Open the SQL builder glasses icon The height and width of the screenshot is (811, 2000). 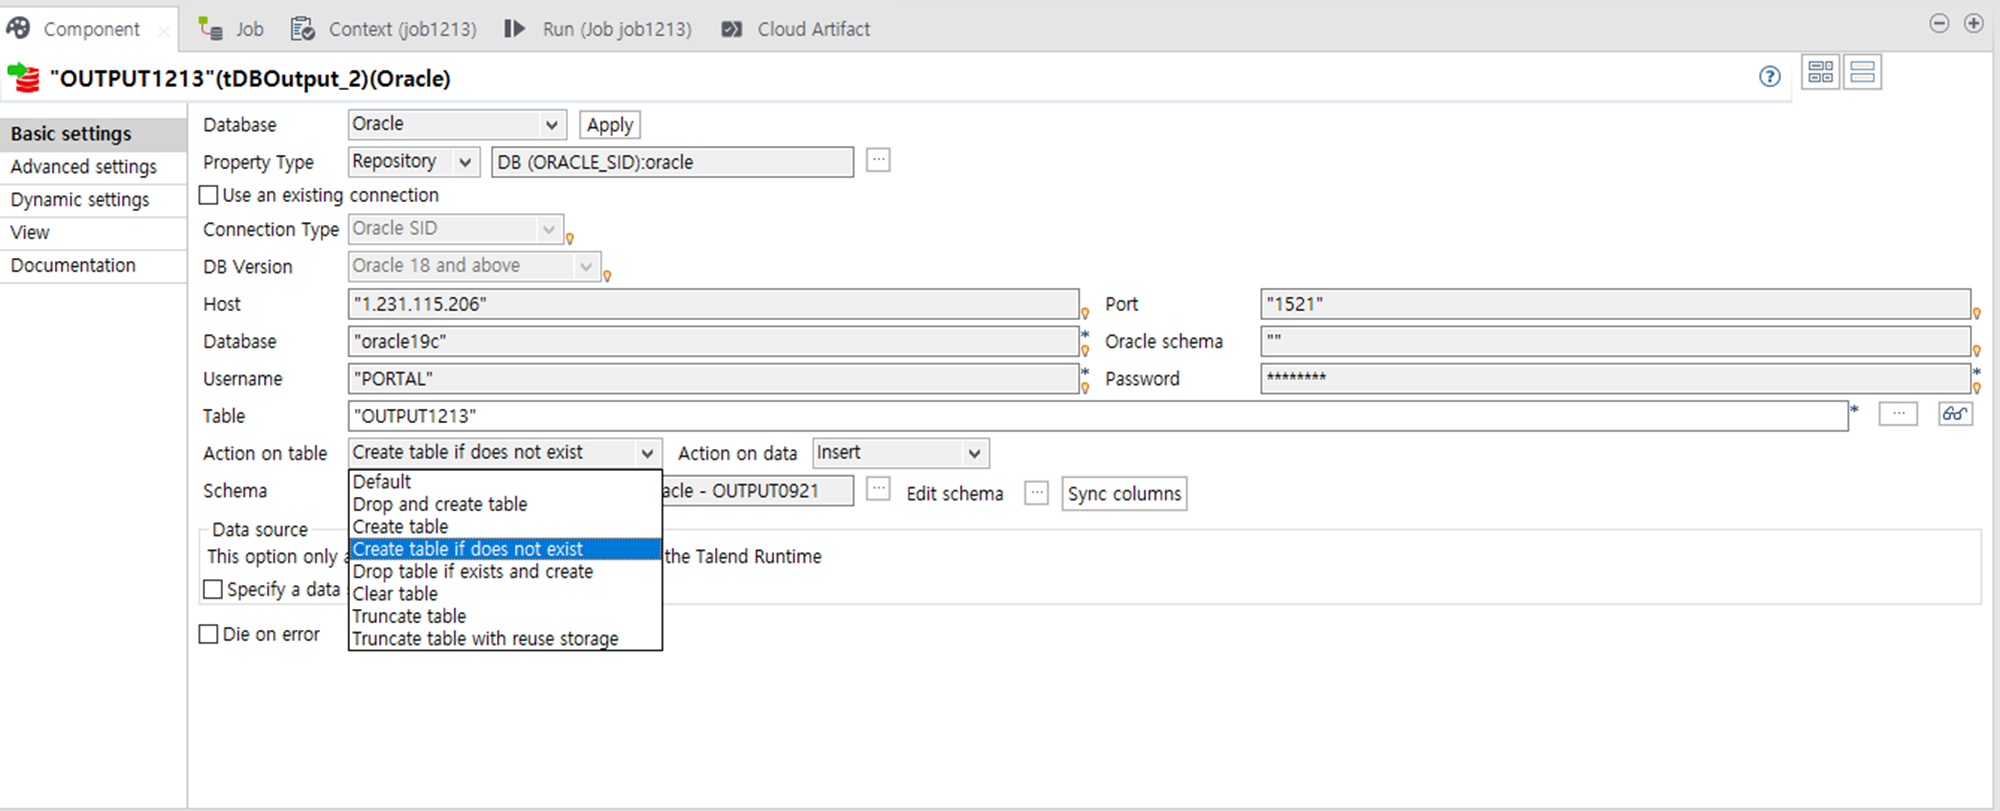pos(1955,414)
